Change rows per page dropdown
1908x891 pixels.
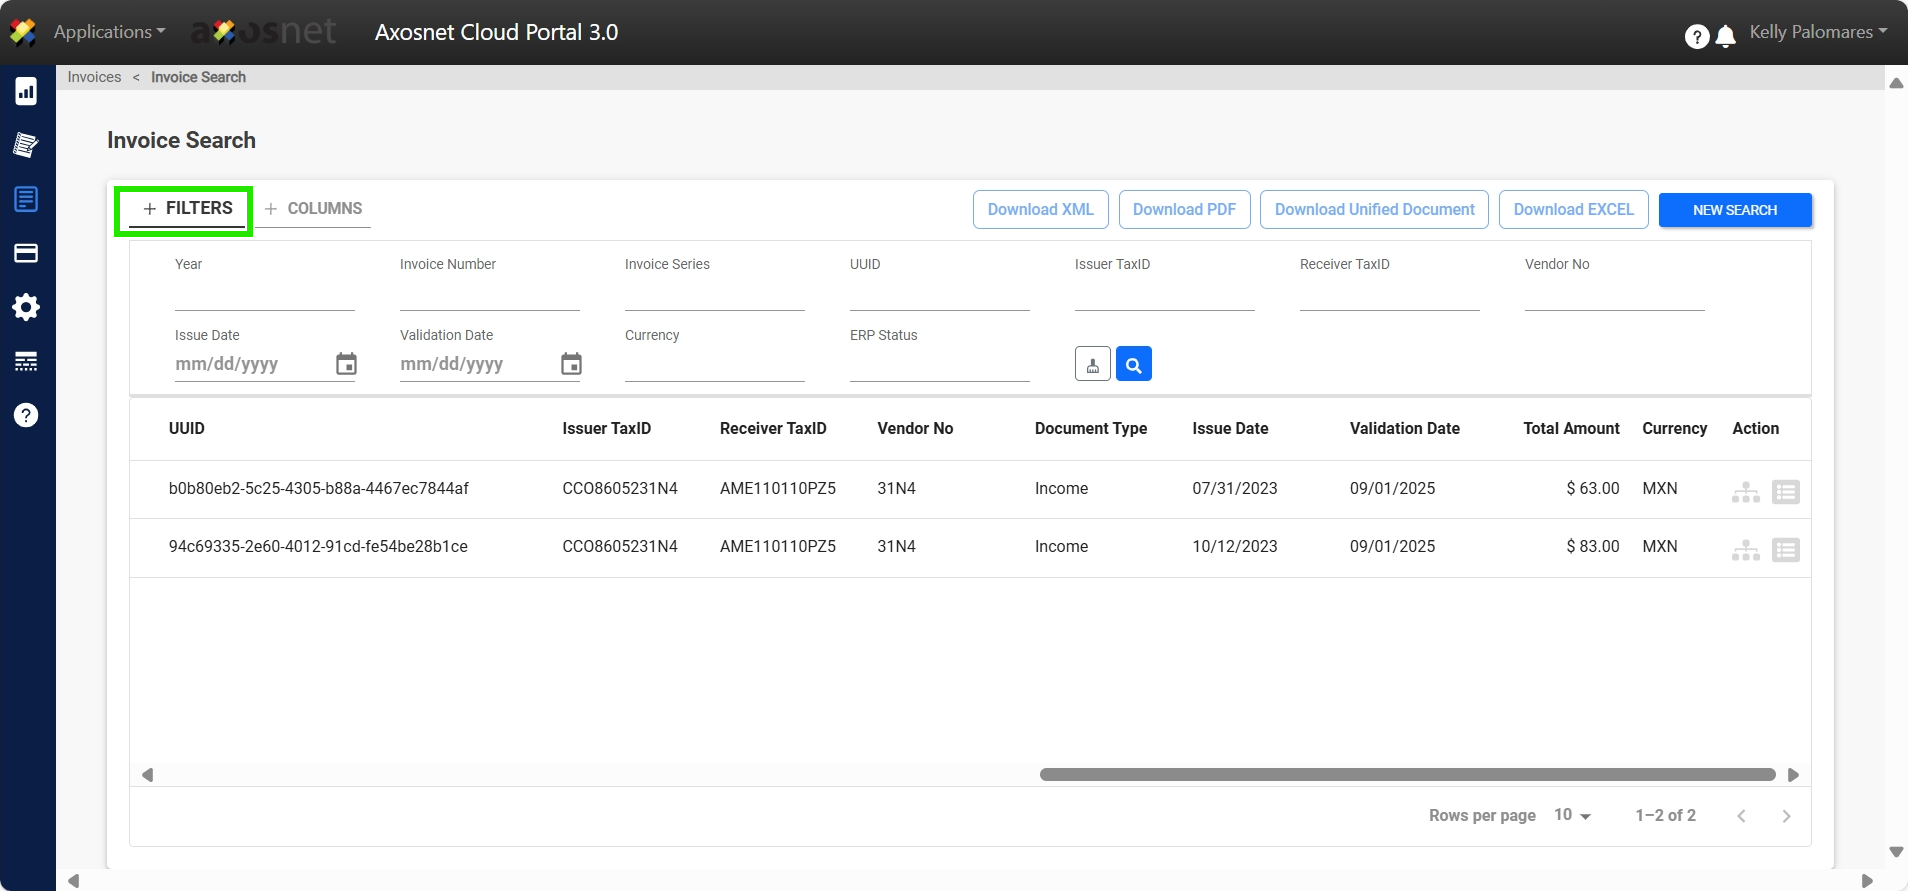click(1572, 815)
